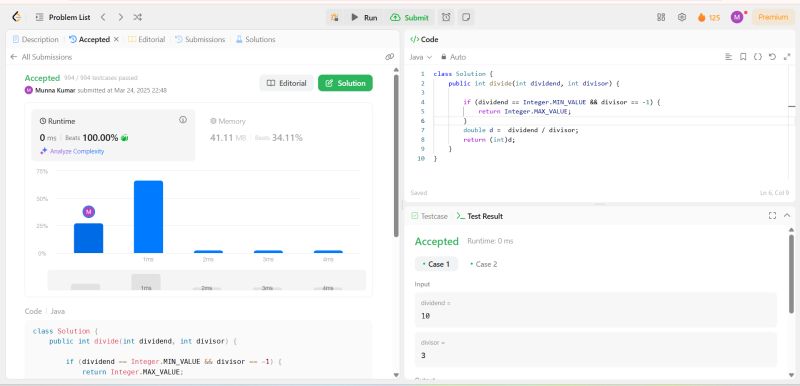Image resolution: width=800 pixels, height=386 pixels.
Task: Open the notes icon in toolbar
Action: [465, 17]
